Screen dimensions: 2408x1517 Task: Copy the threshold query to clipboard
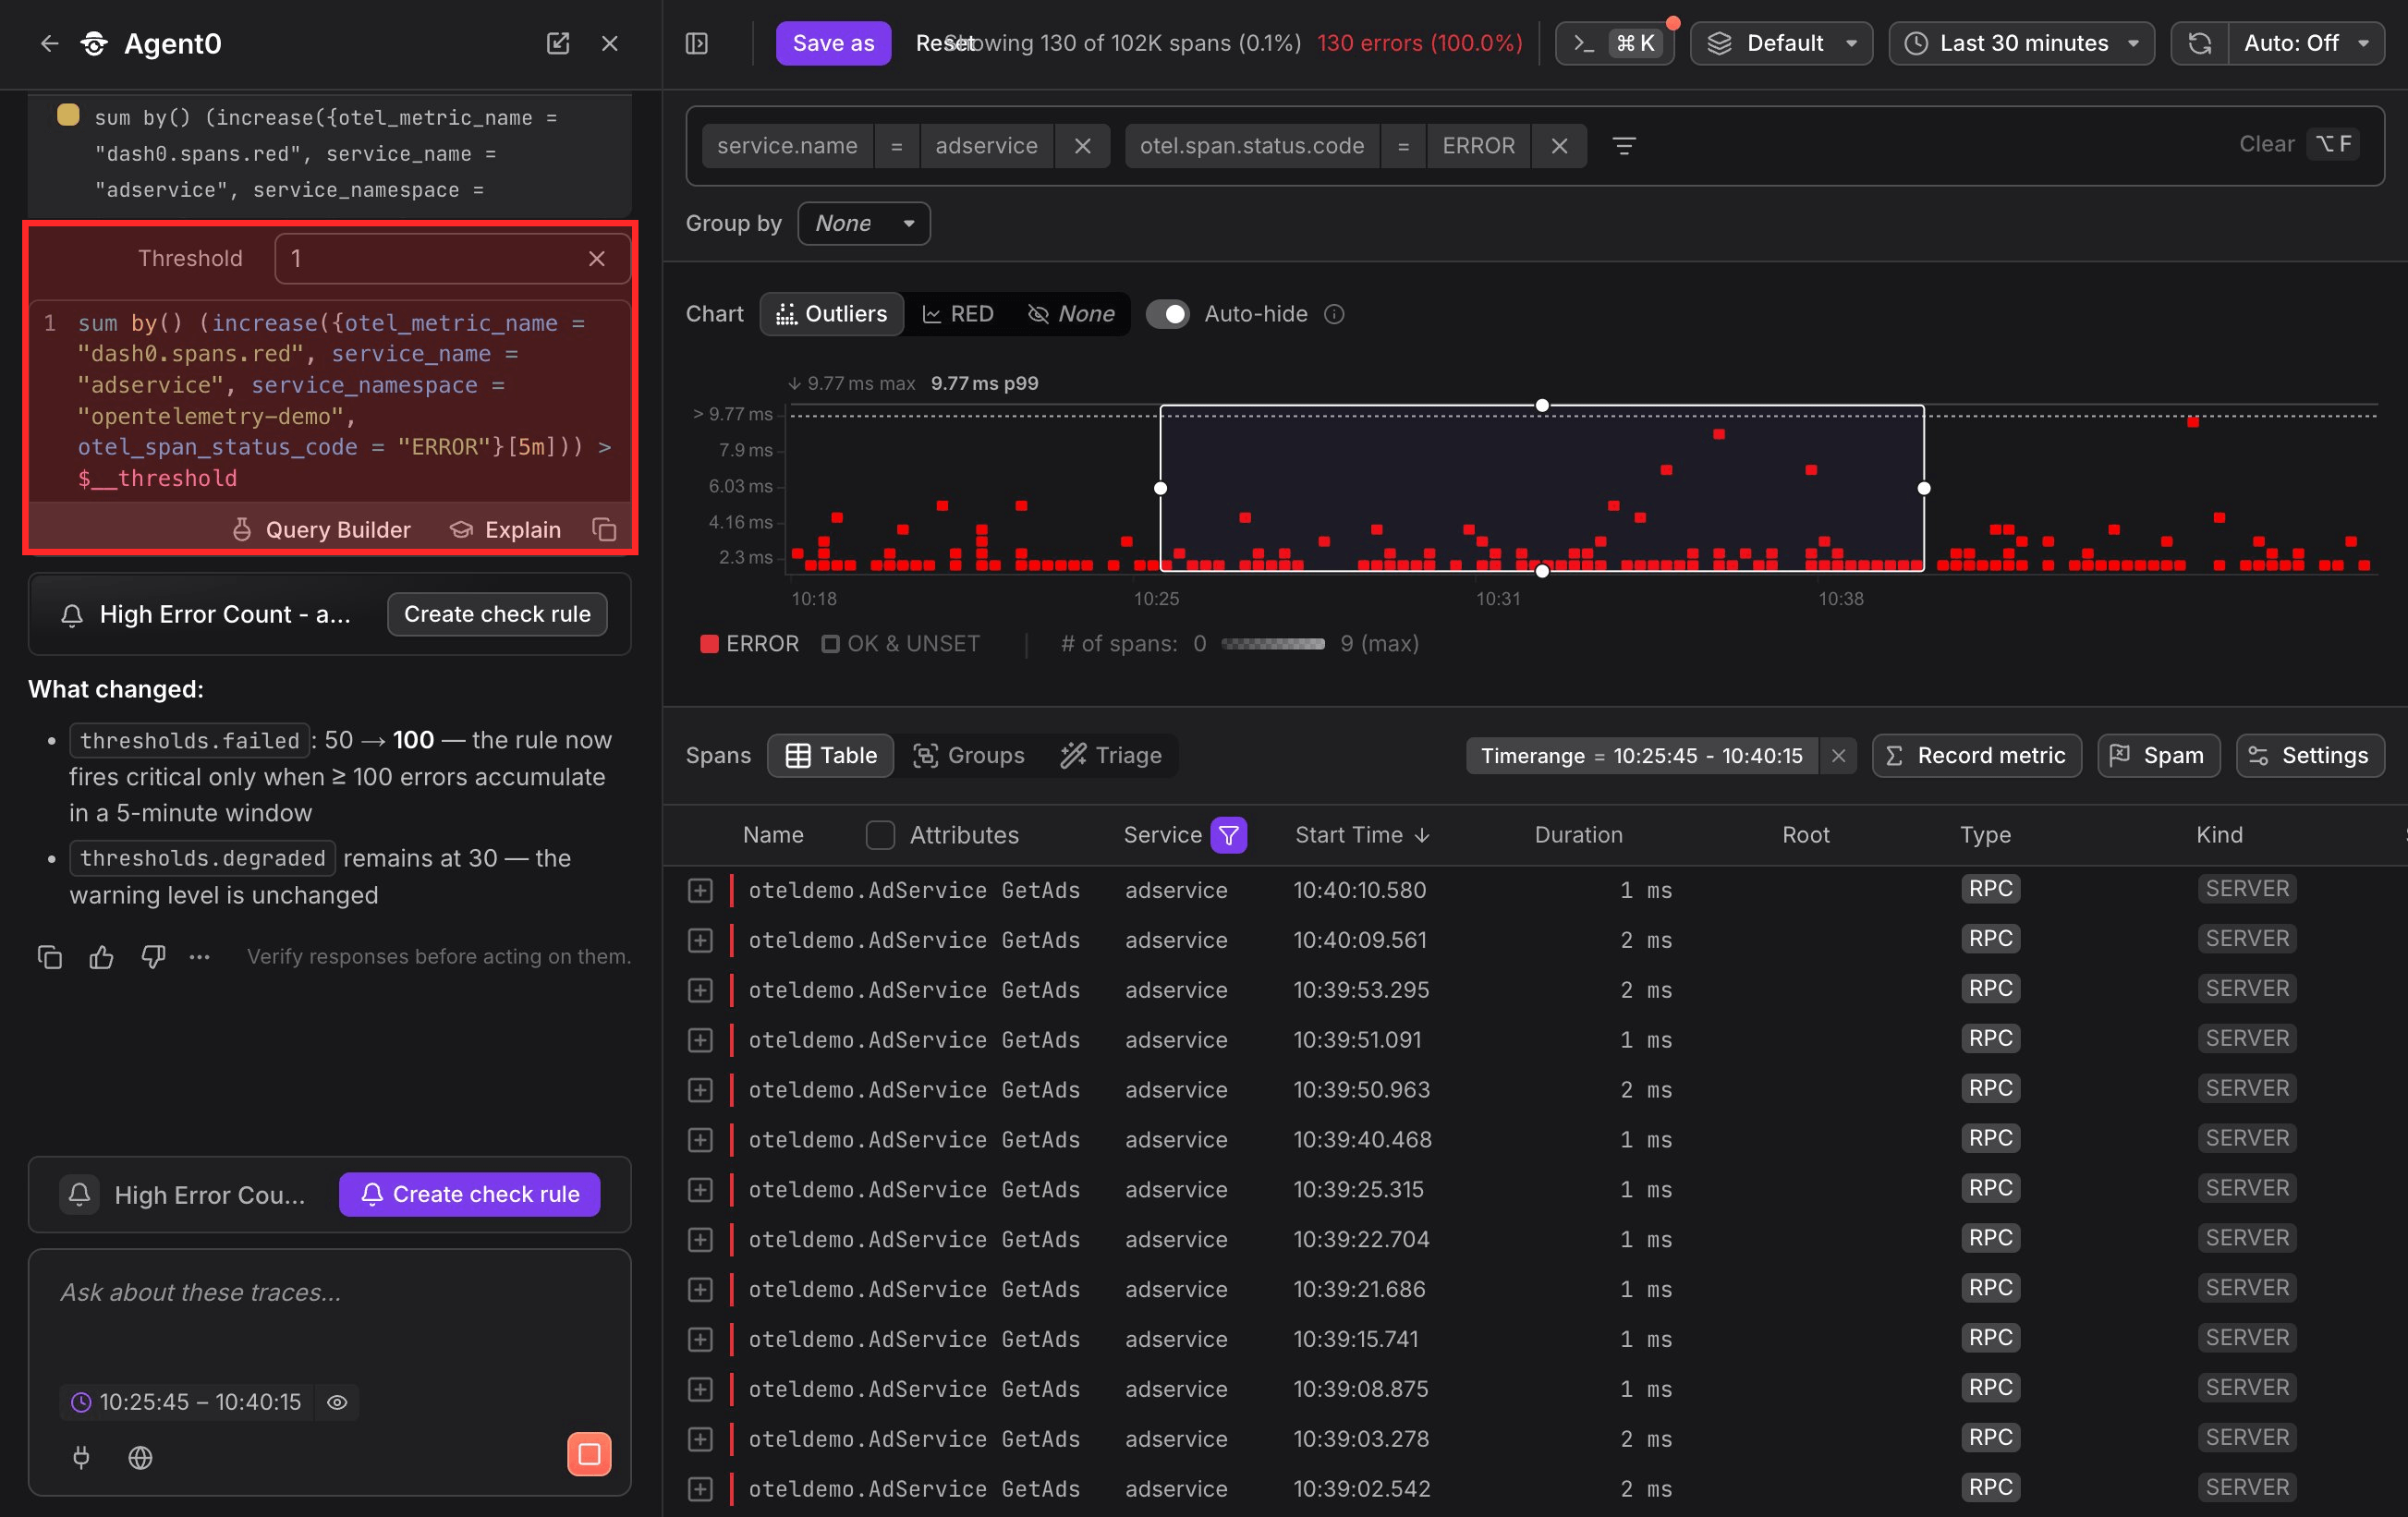point(604,529)
